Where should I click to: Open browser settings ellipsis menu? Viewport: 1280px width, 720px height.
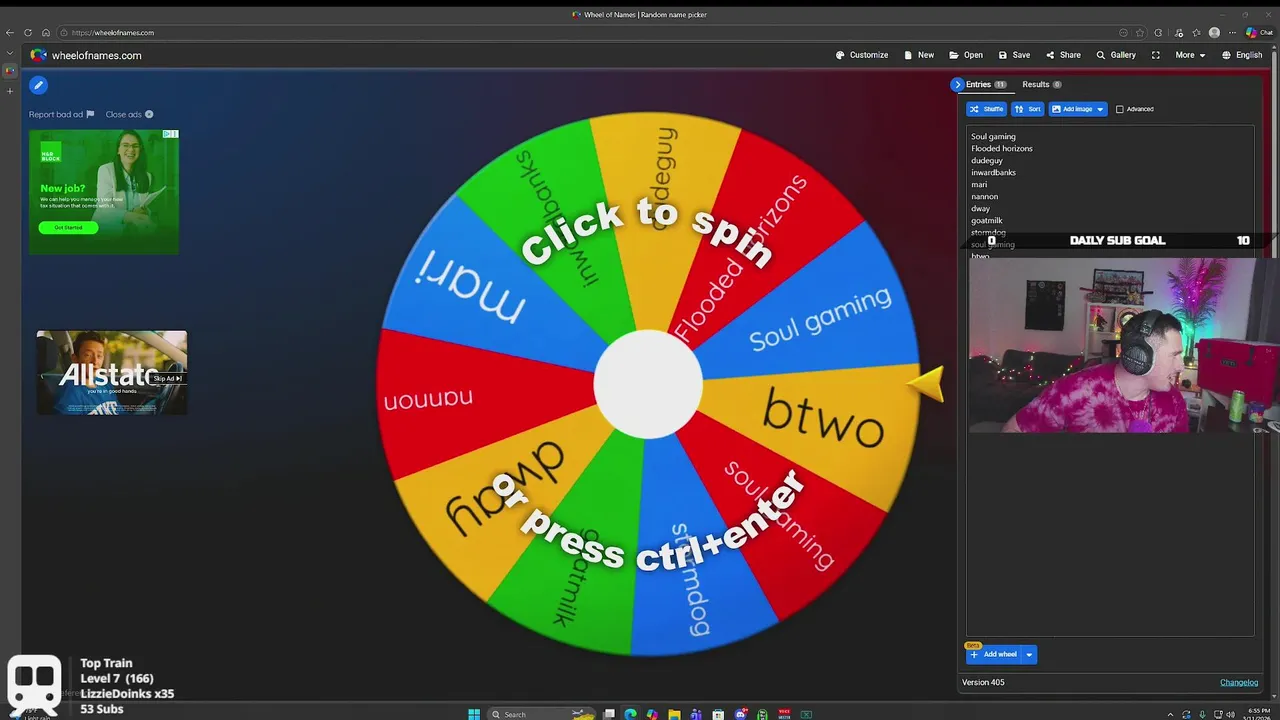(x=1232, y=33)
